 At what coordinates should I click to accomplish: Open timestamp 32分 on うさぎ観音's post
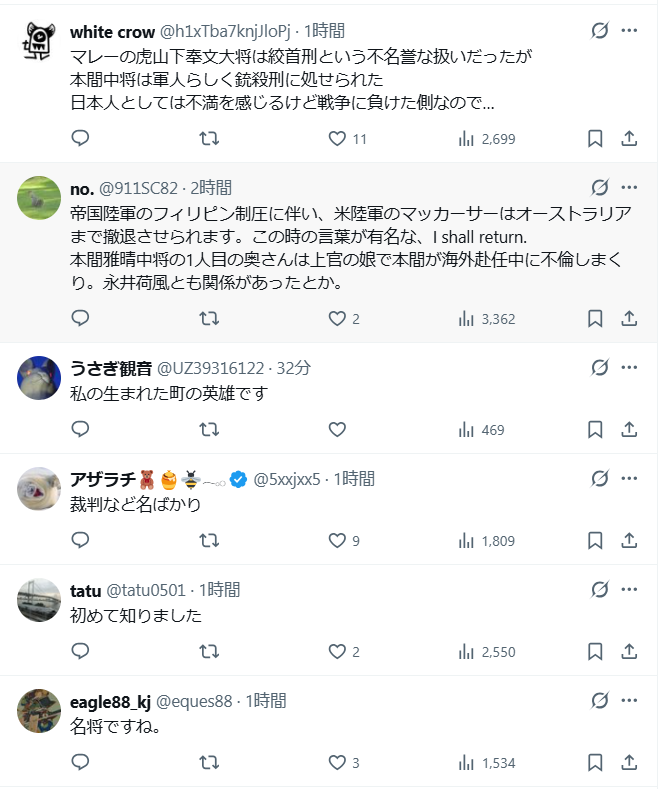tap(293, 368)
